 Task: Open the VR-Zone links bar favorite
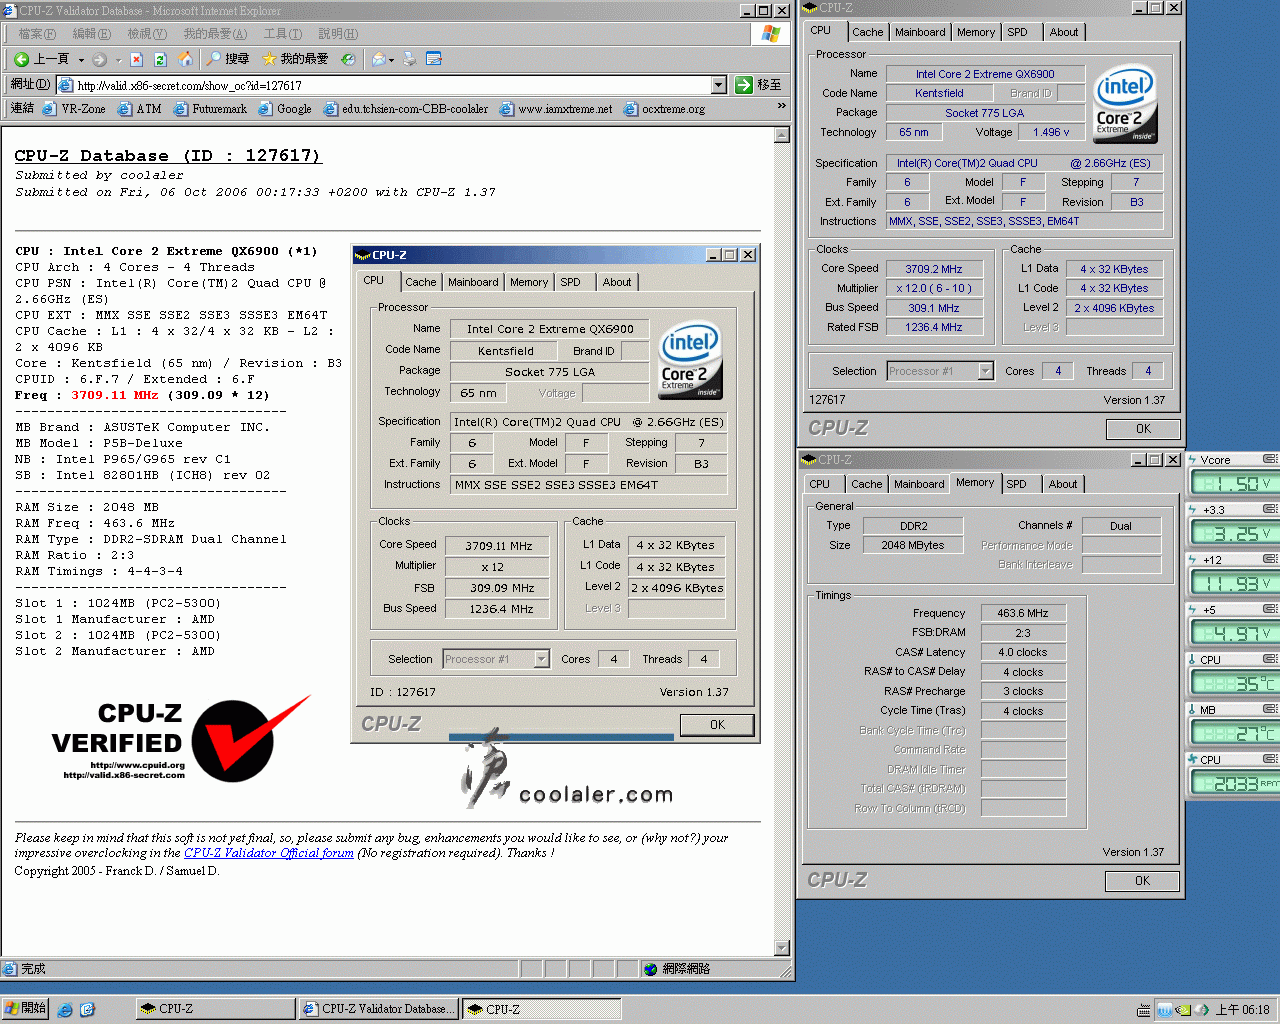coord(74,109)
